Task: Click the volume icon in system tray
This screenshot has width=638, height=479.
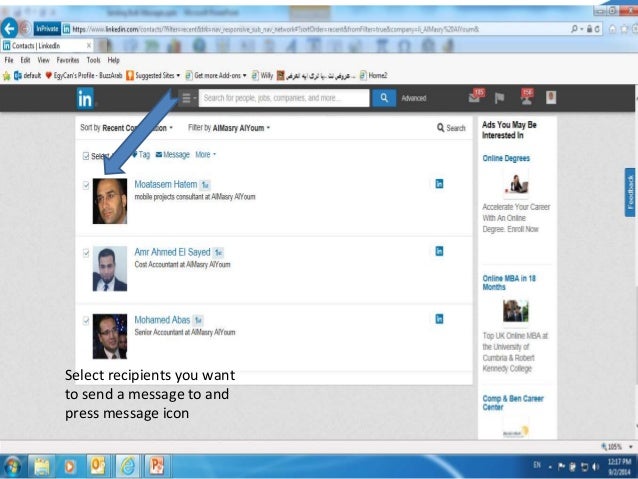Action: [x=596, y=466]
